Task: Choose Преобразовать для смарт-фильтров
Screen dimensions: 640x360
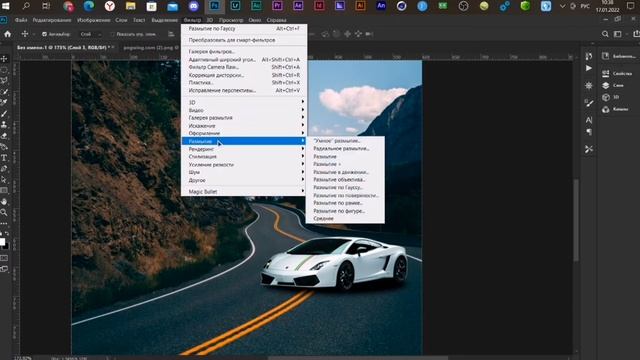Action: (244, 40)
